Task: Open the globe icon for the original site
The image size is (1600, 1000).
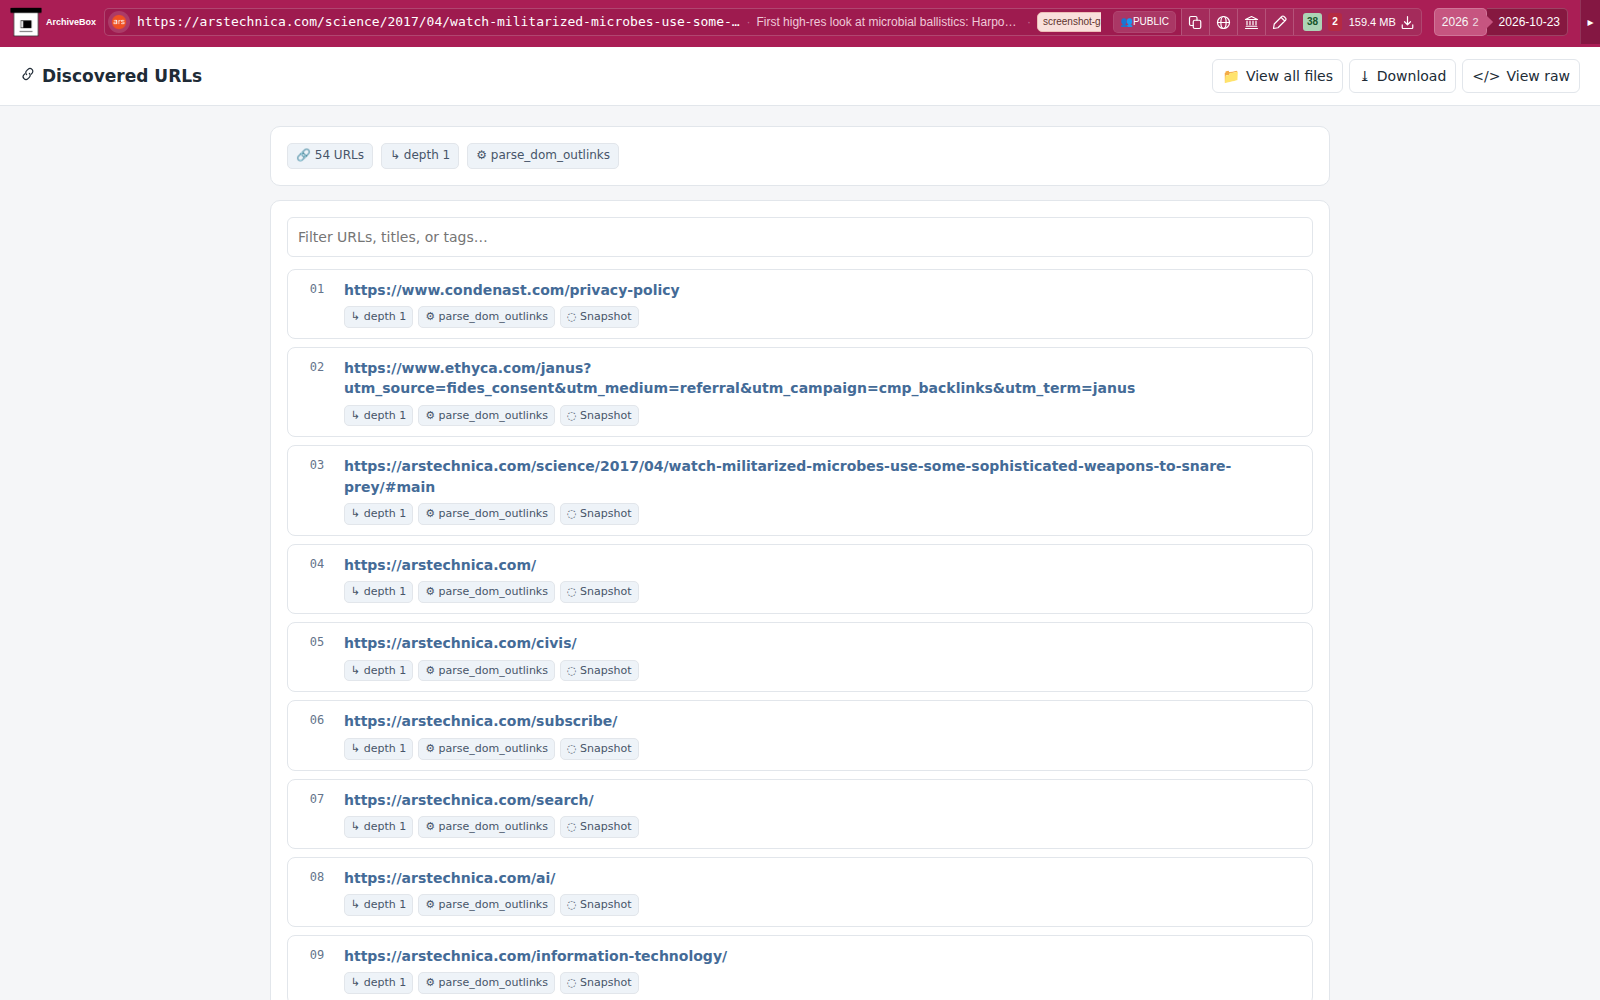Action: tap(1223, 22)
